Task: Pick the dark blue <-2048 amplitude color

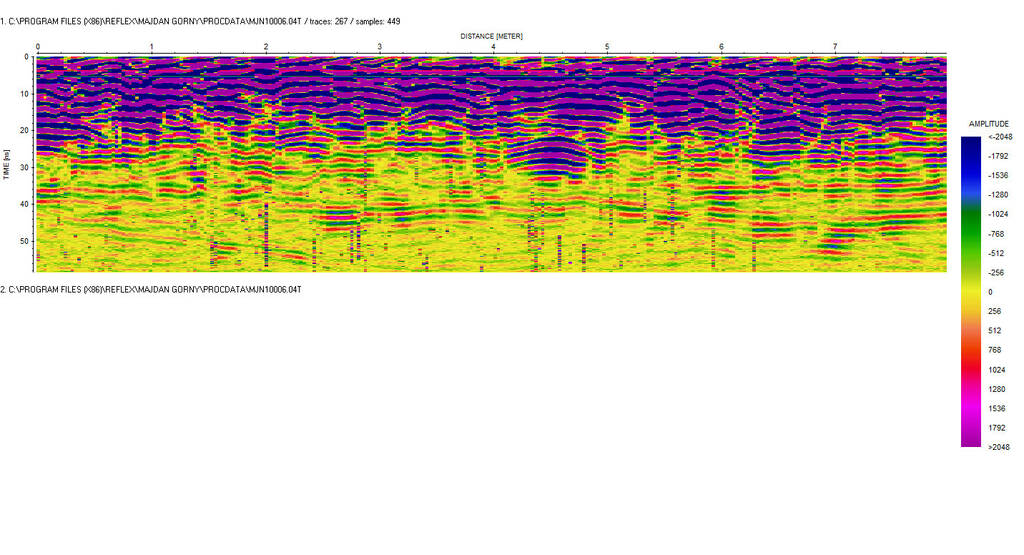Action: pyautogui.click(x=971, y=140)
